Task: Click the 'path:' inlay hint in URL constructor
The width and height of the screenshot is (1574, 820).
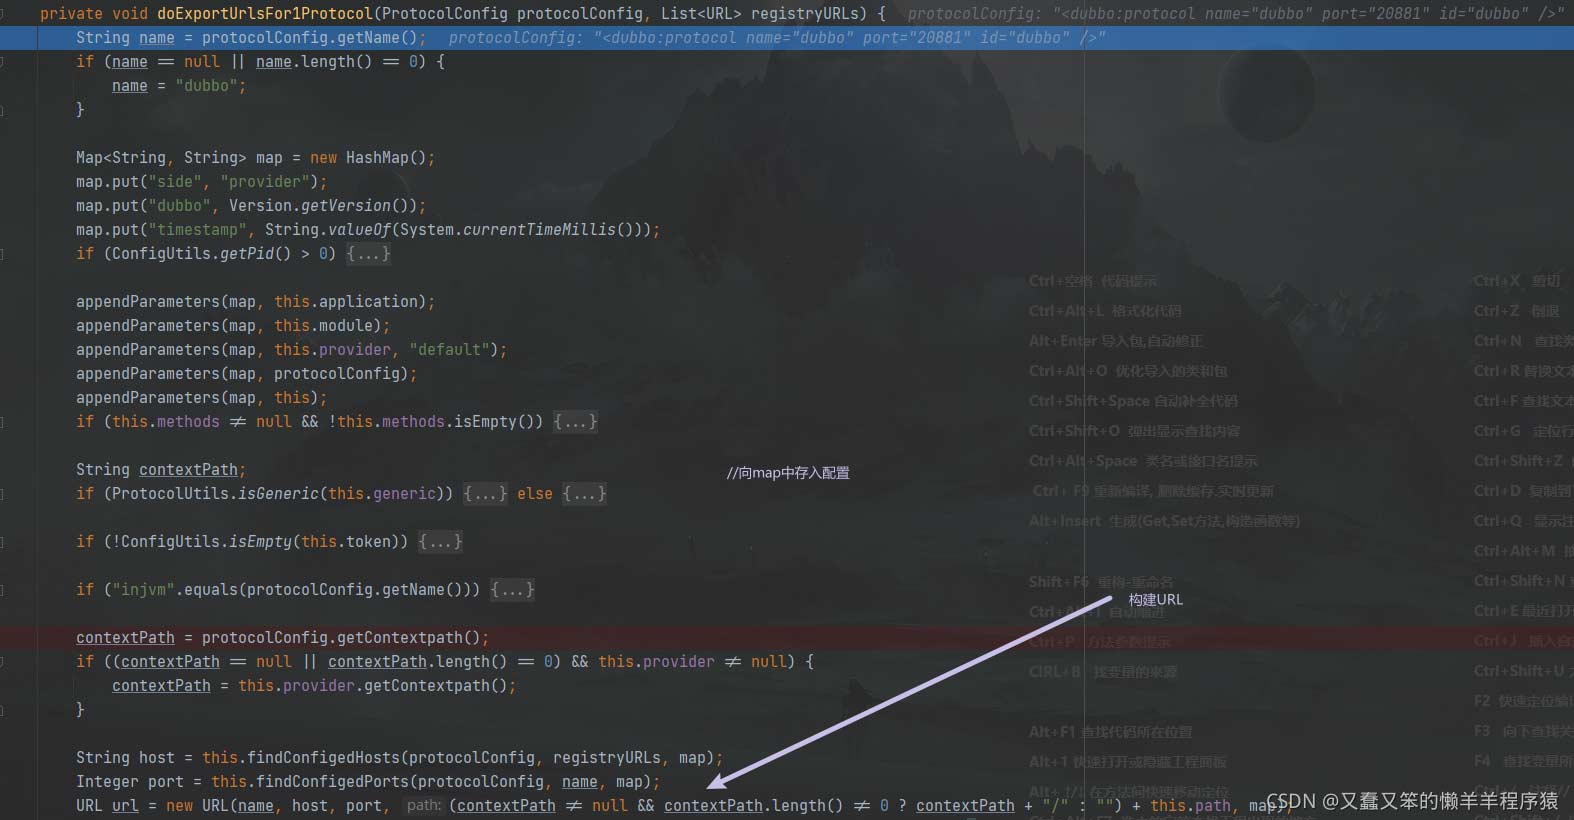Action: tap(424, 805)
